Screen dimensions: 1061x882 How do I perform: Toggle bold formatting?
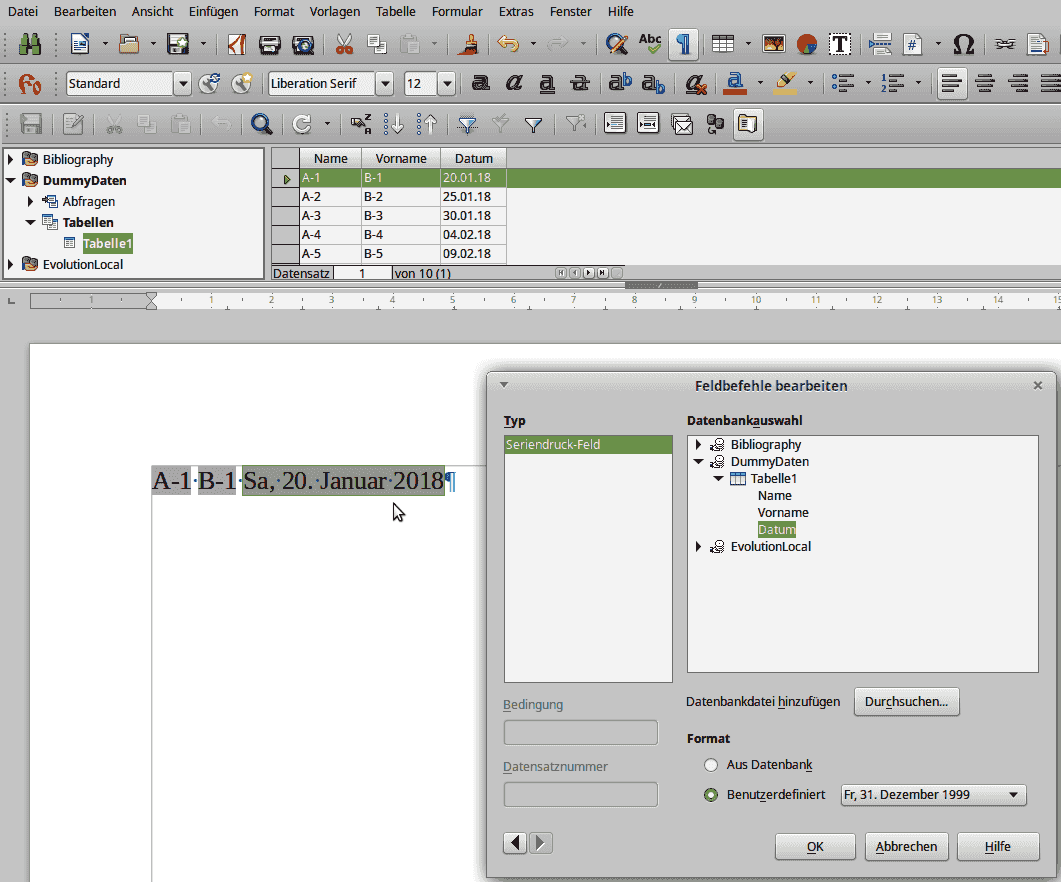point(480,84)
